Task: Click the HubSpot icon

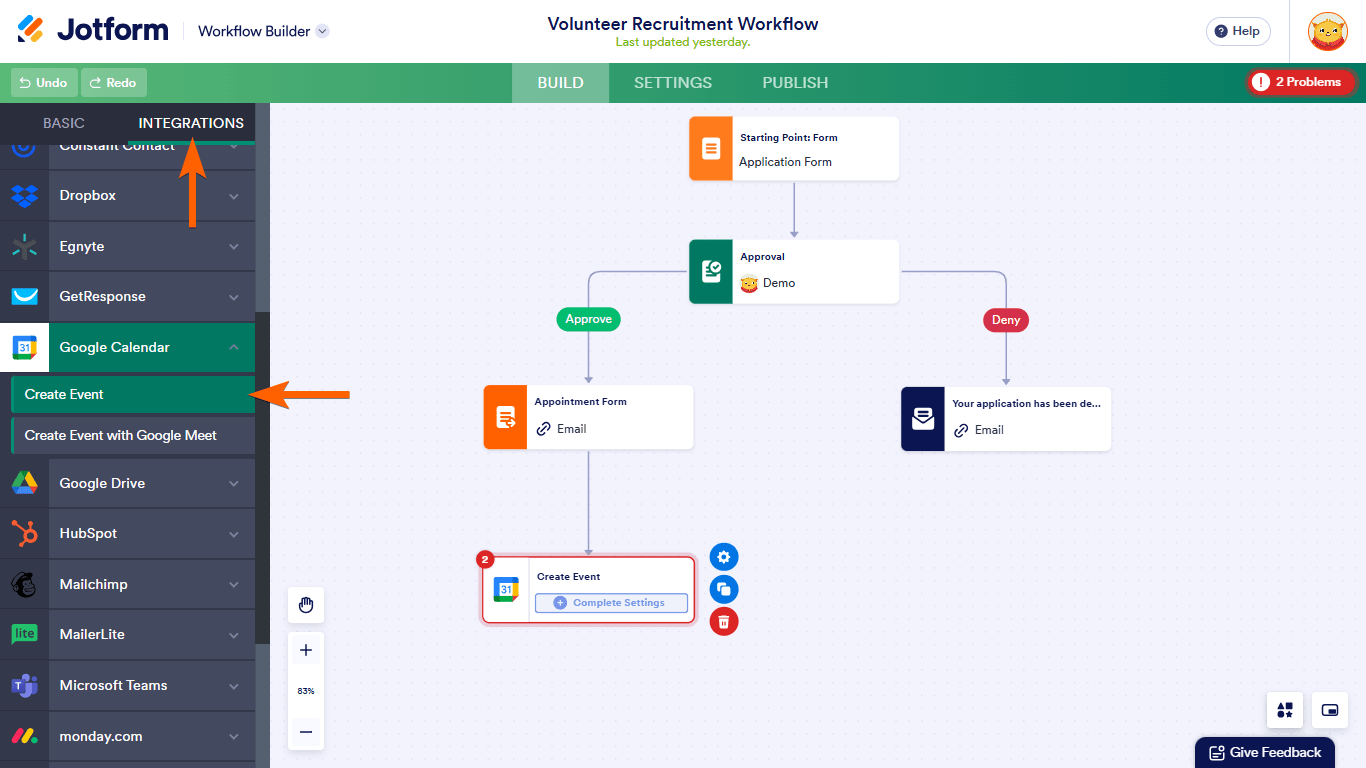Action: (24, 533)
